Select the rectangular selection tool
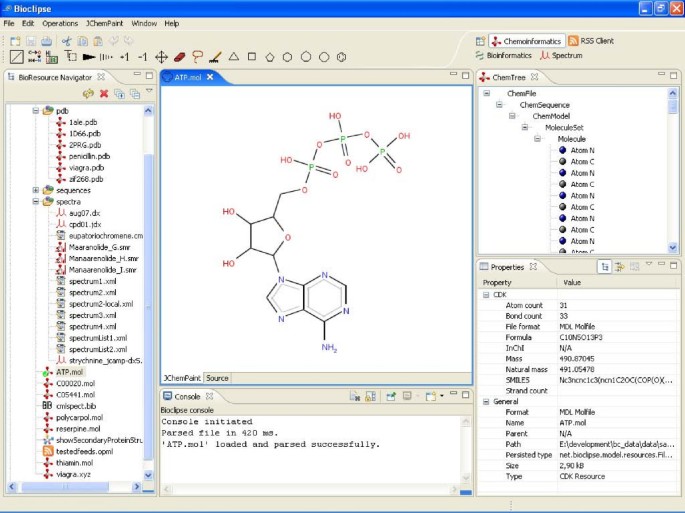Image resolution: width=685 pixels, height=513 pixels. tap(70, 56)
